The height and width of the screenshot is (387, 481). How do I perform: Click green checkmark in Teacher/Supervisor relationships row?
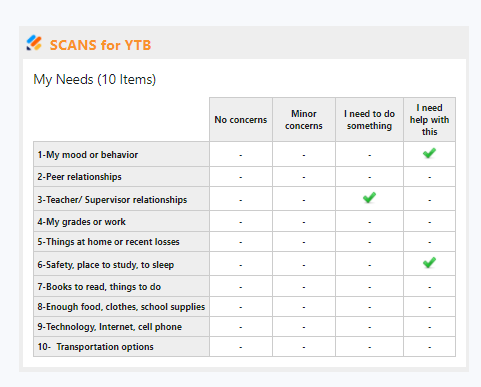[369, 197]
